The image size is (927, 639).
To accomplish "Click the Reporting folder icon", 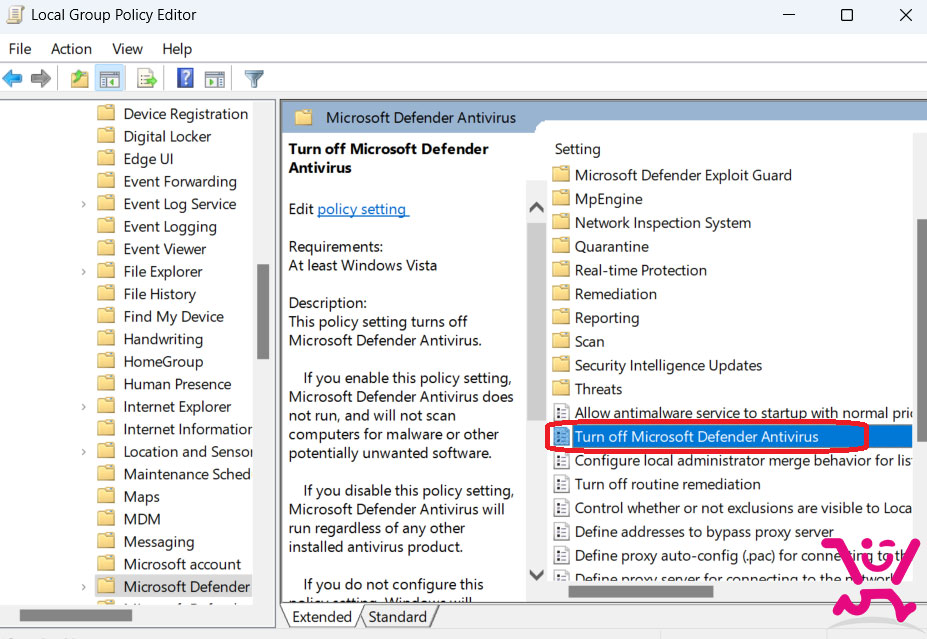I will click(561, 317).
